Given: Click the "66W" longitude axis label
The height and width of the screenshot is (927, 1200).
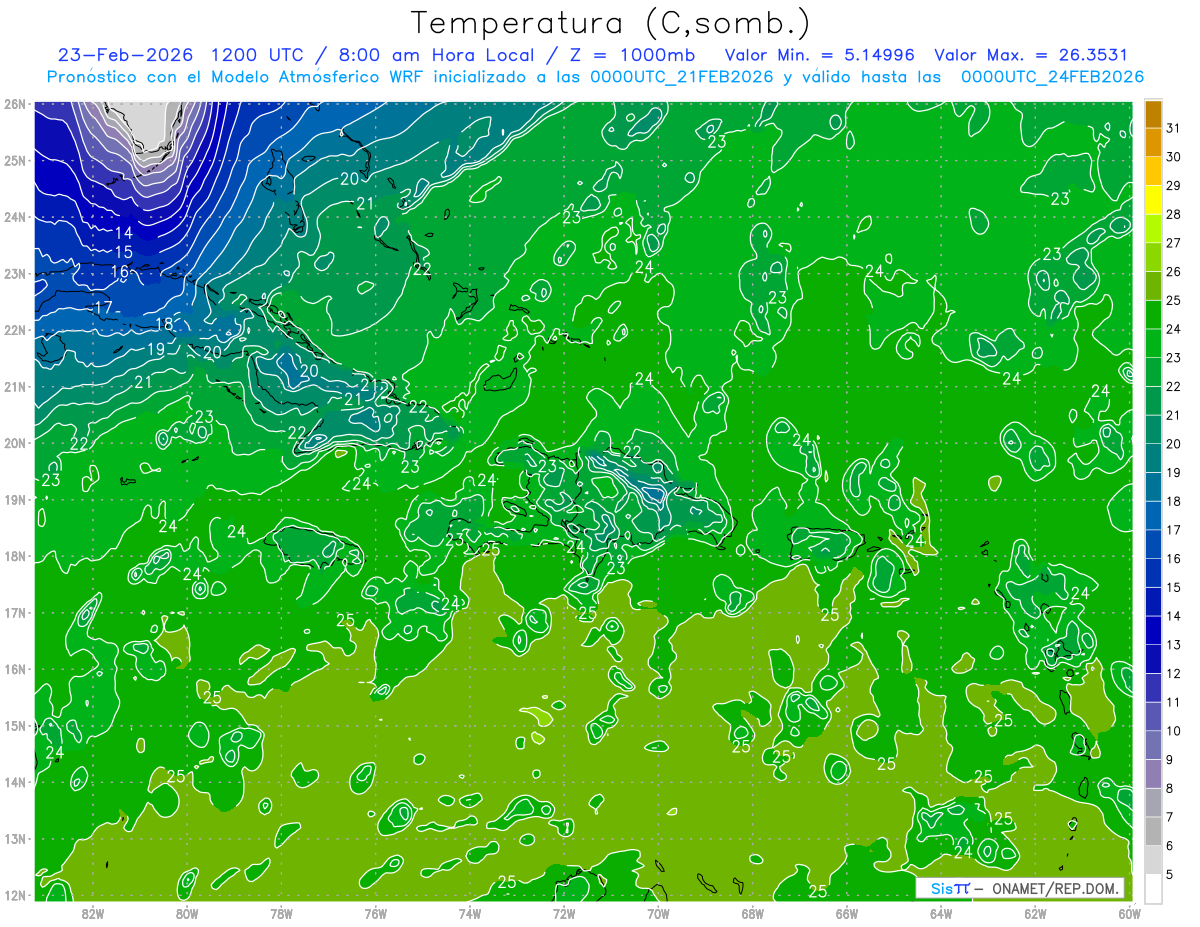Looking at the screenshot, I should click(x=846, y=913).
